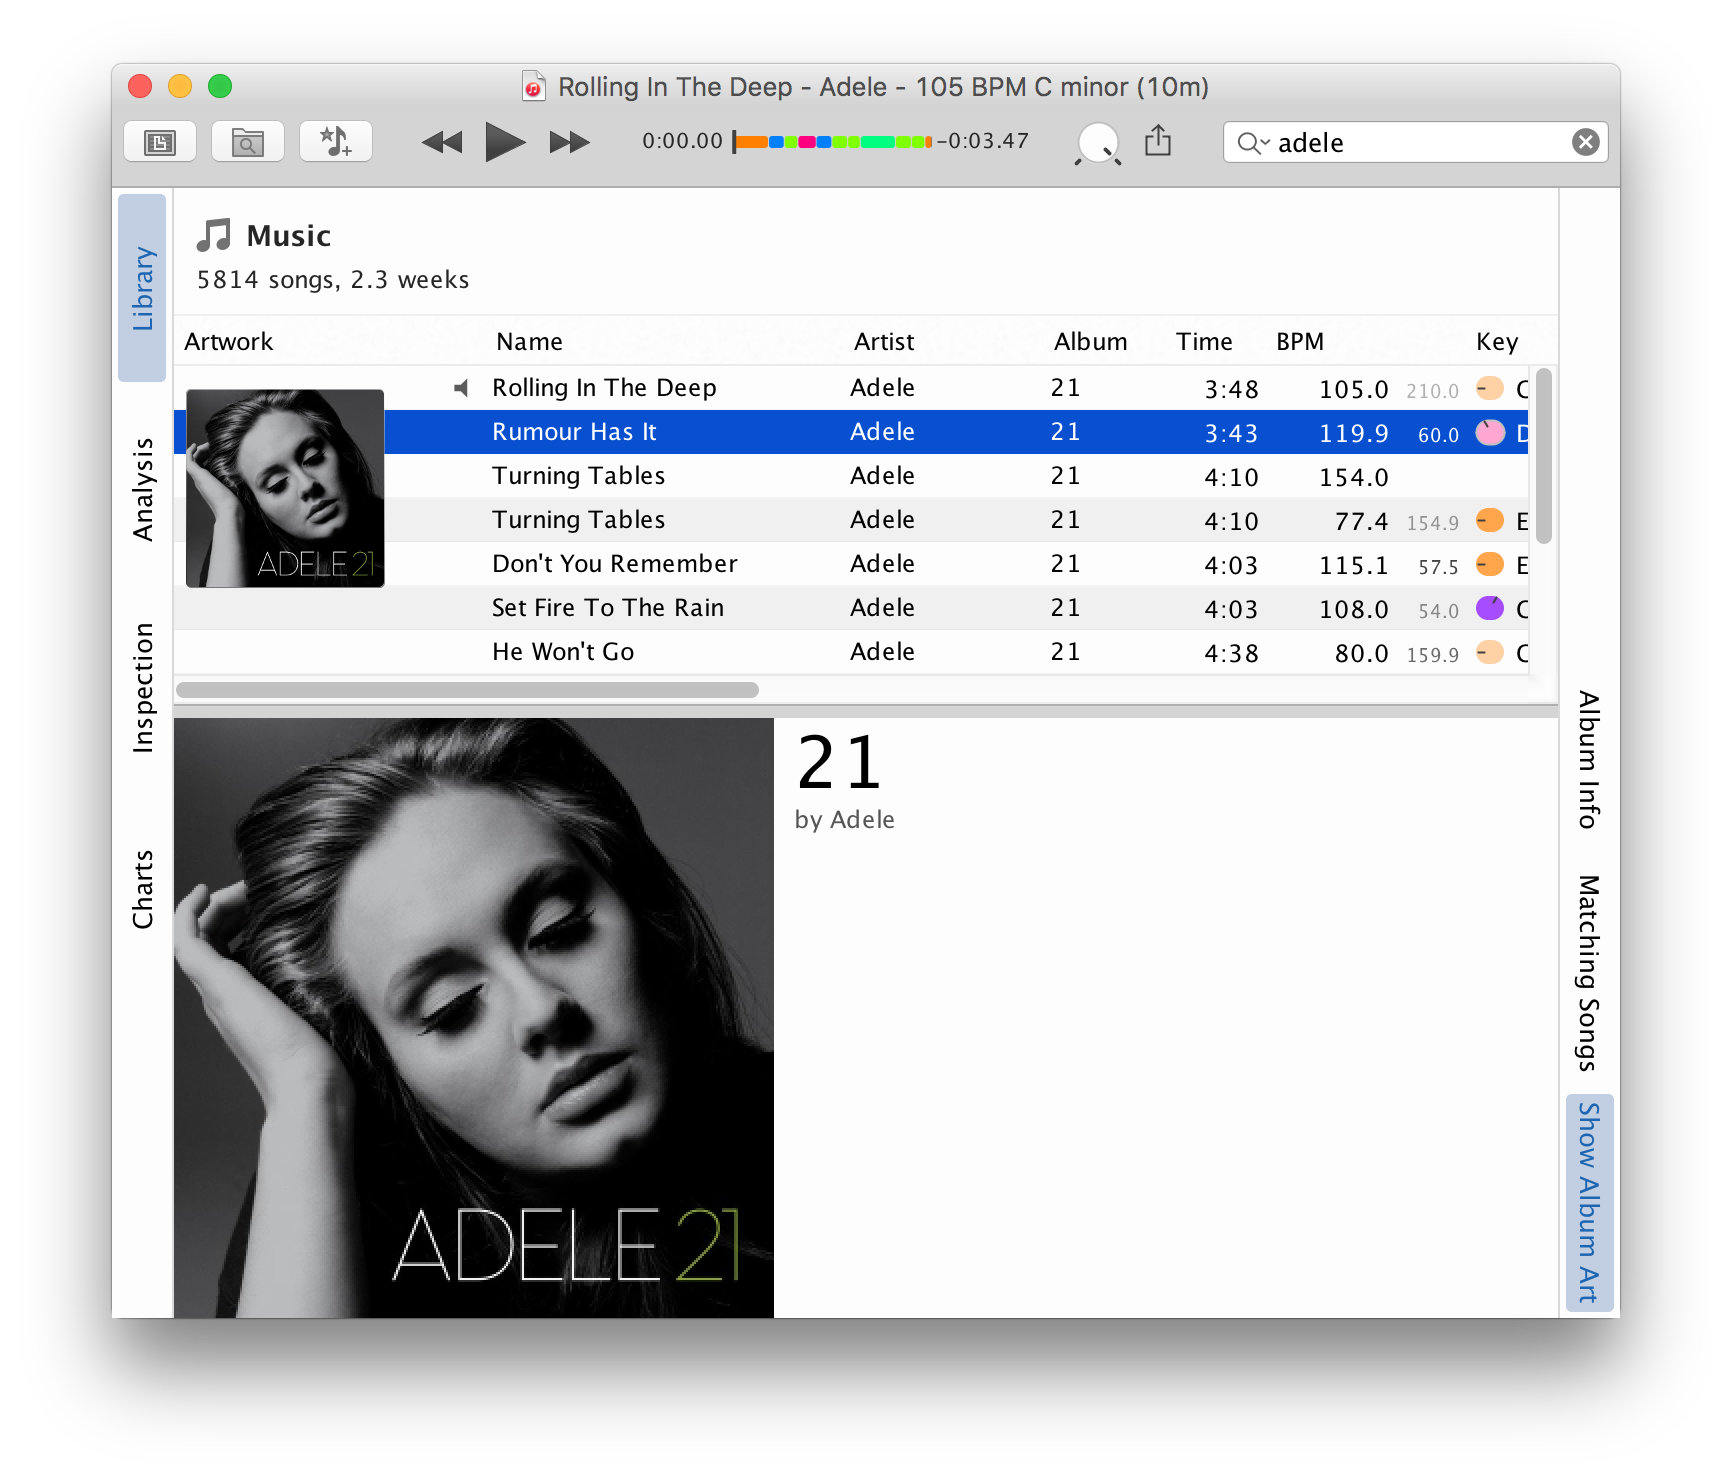Toggle the Album Info panel

coord(1588,759)
